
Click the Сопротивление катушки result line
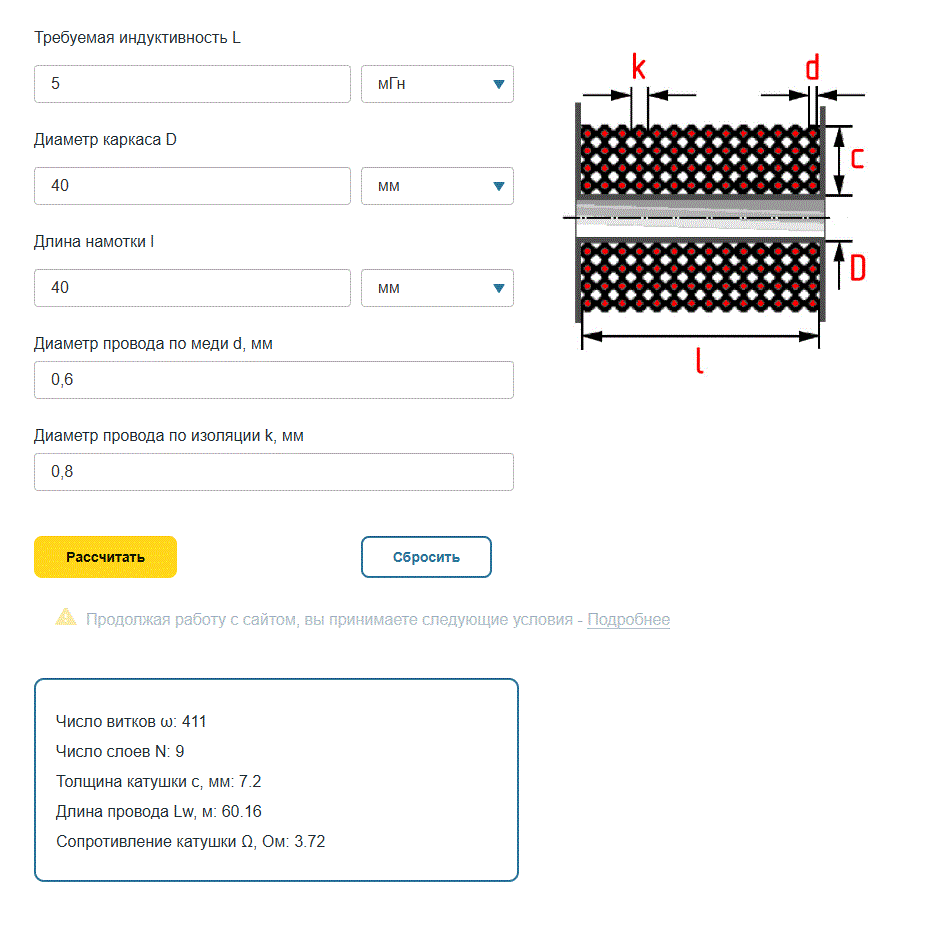click(x=191, y=842)
